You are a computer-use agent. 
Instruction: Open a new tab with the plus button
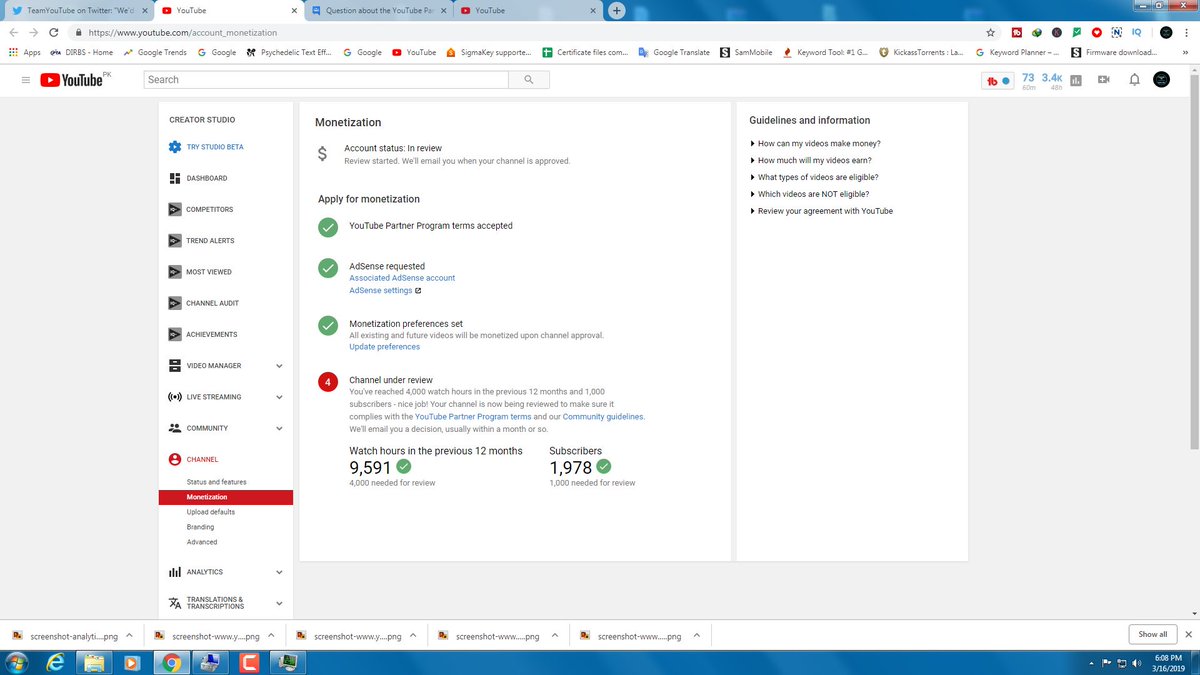(x=617, y=10)
